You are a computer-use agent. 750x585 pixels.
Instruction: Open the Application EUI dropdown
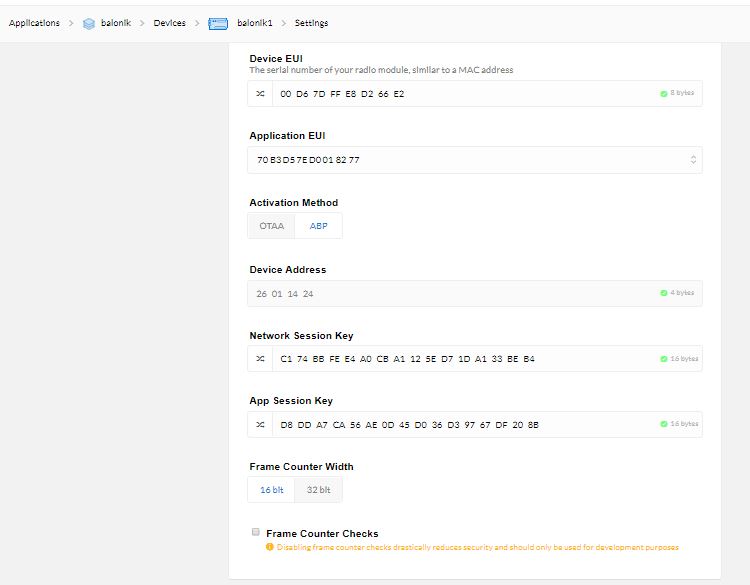(x=693, y=160)
